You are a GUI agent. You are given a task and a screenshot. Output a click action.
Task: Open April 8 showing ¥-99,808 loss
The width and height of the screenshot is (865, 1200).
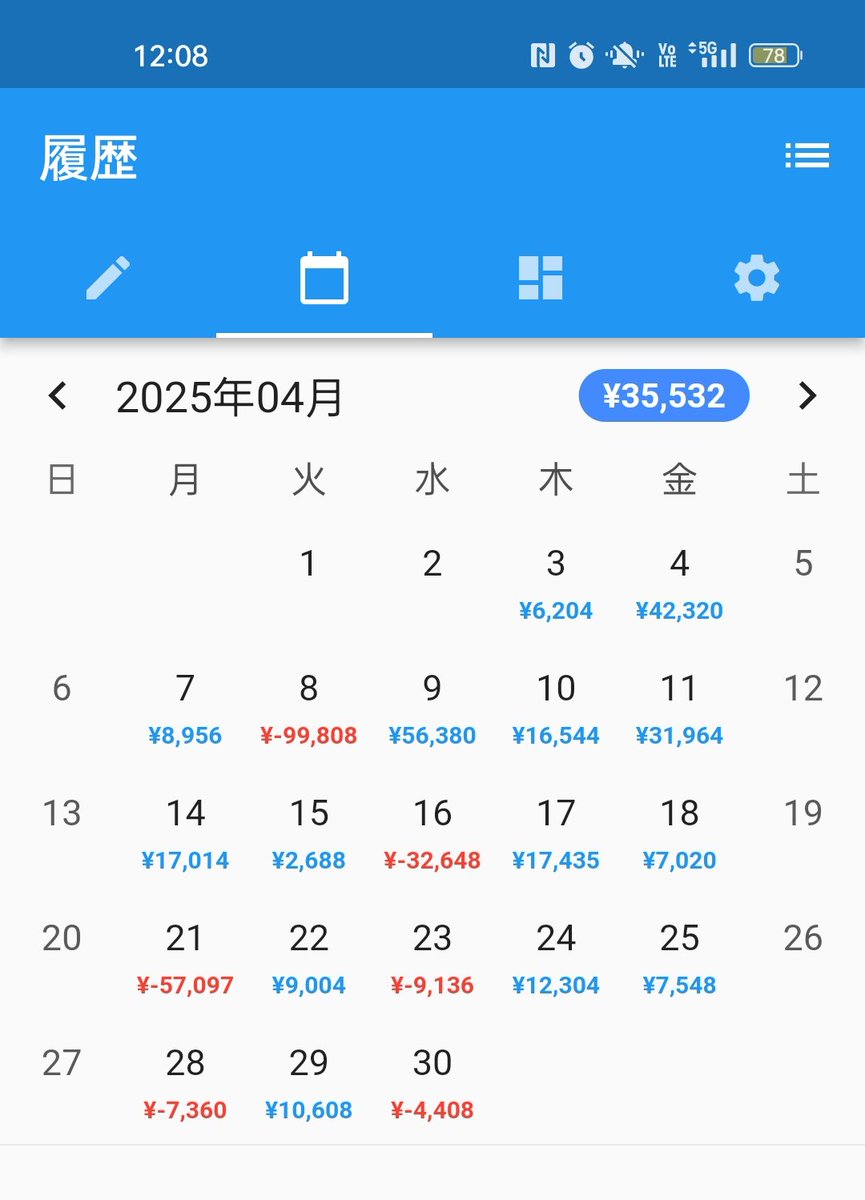click(x=309, y=710)
